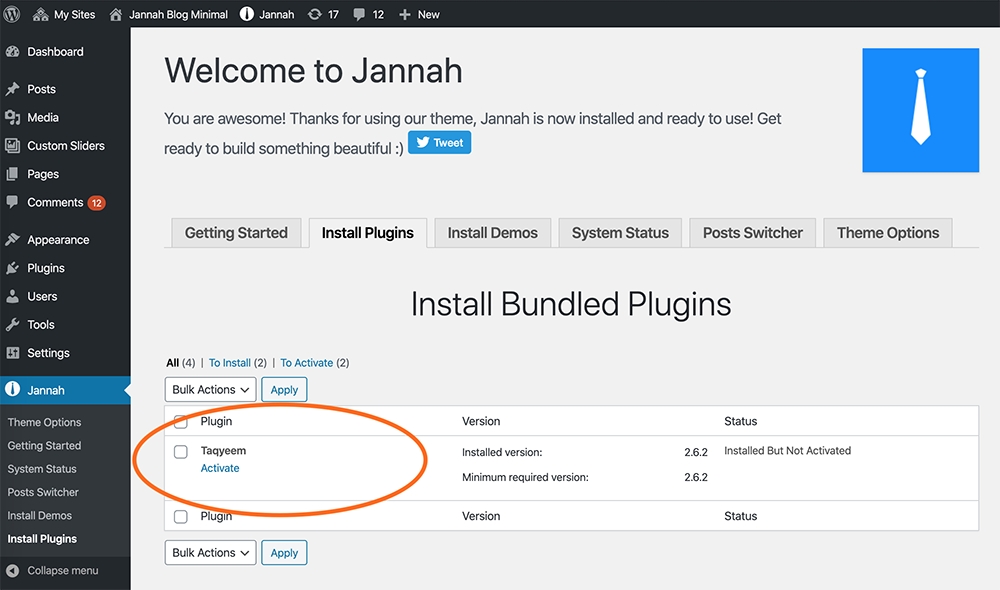Select all plugins with the header checkbox
The height and width of the screenshot is (590, 1000).
[x=180, y=422]
